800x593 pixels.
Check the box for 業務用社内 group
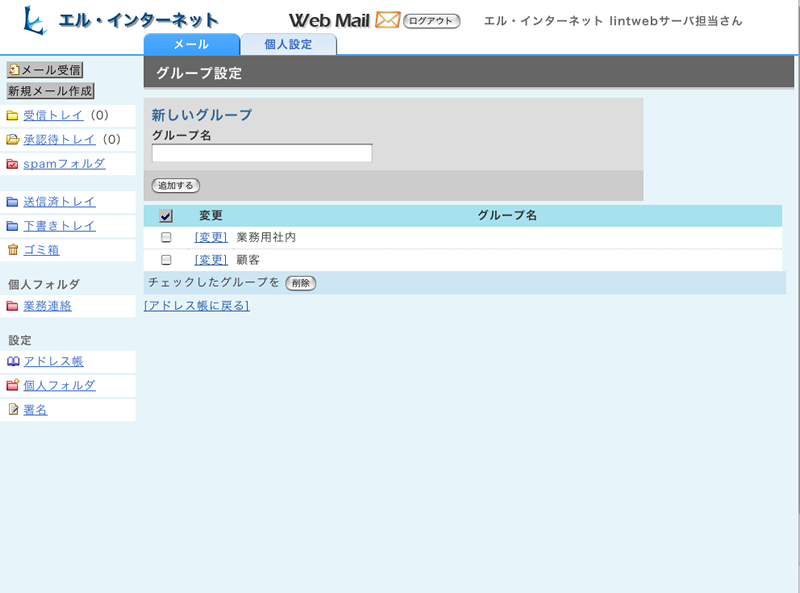coord(166,237)
